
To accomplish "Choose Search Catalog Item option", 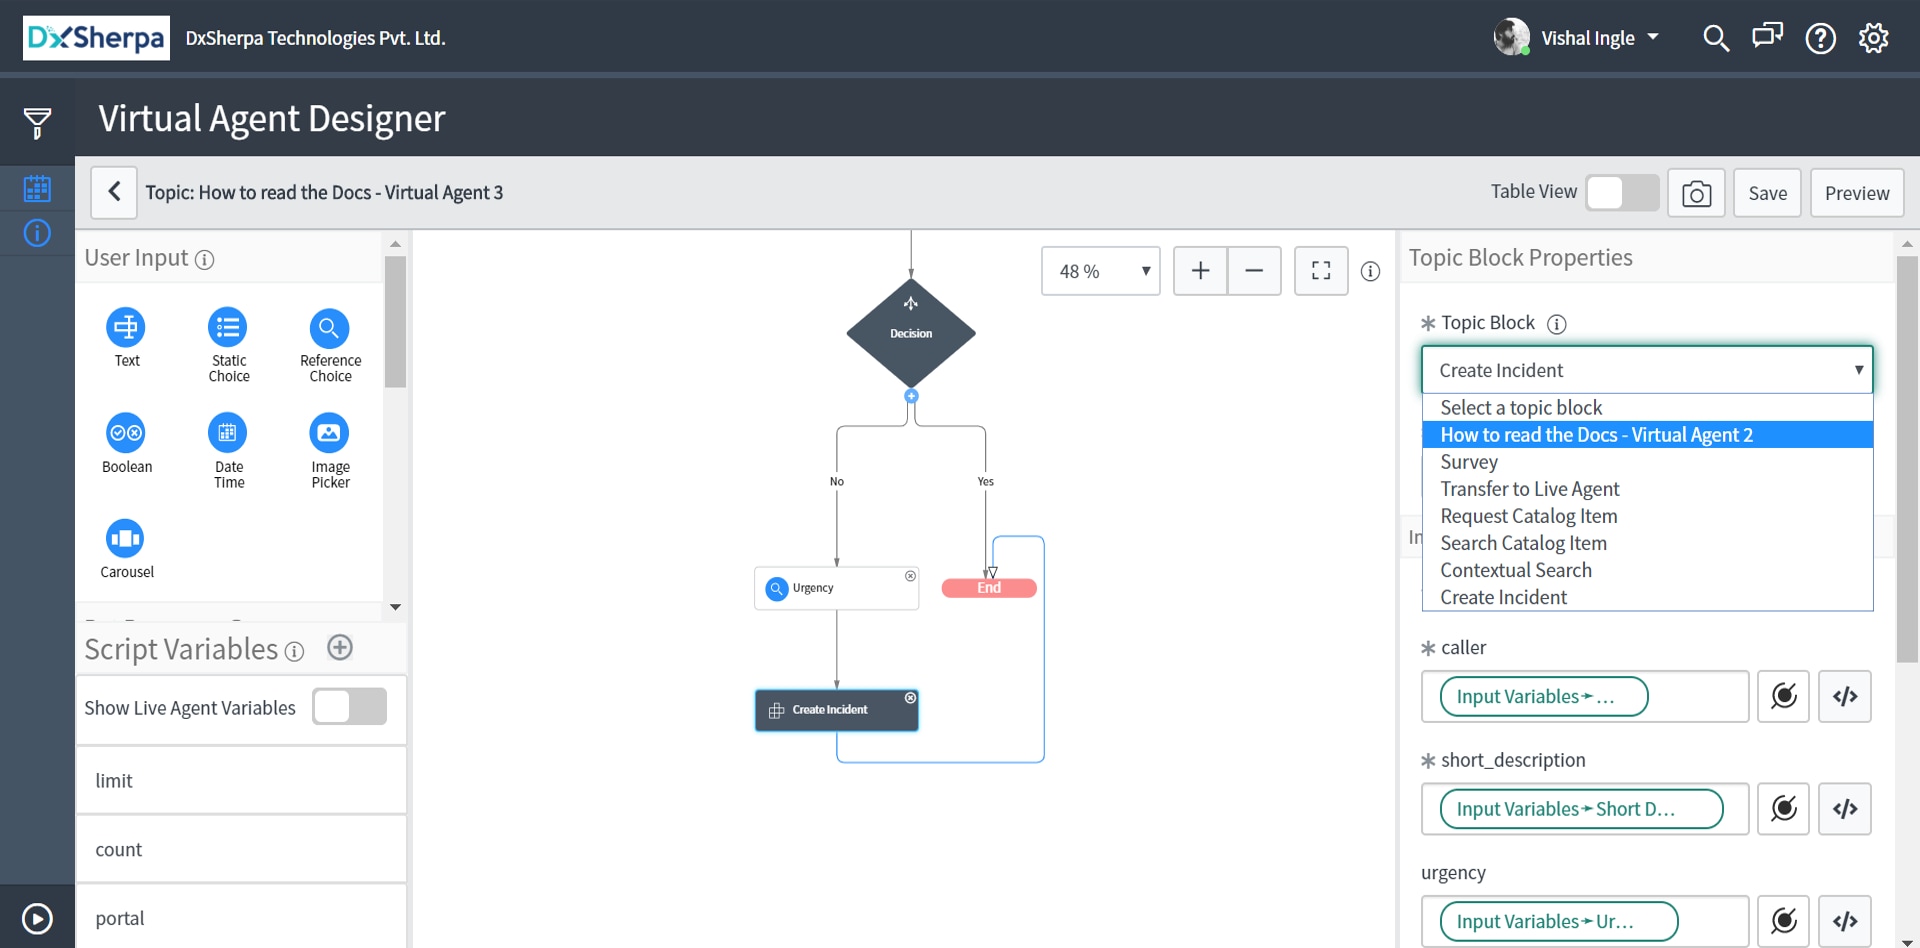I will (1647, 542).
